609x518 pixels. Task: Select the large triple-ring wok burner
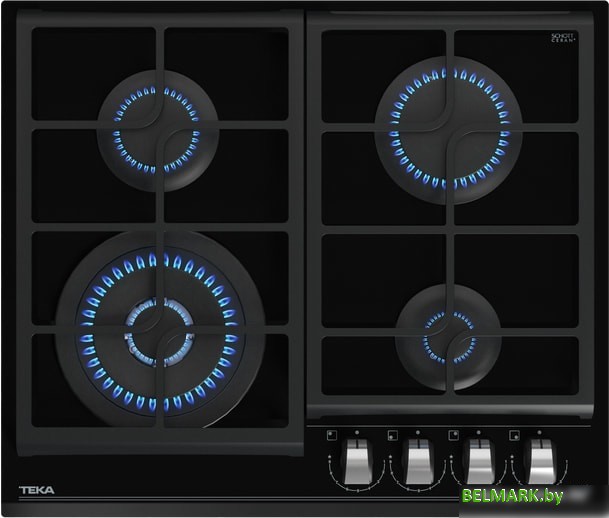click(158, 332)
